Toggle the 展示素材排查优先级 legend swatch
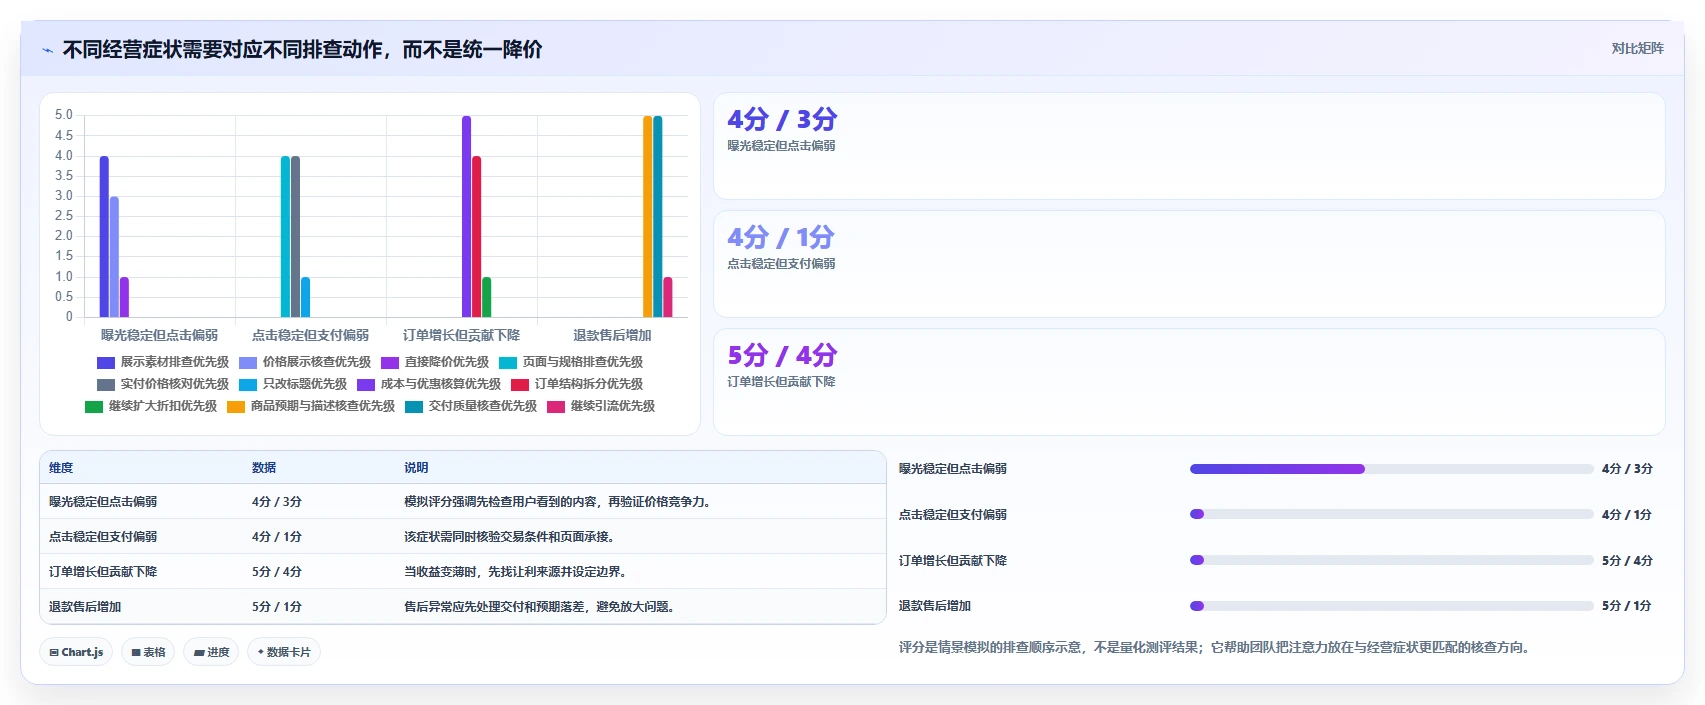 click(106, 363)
